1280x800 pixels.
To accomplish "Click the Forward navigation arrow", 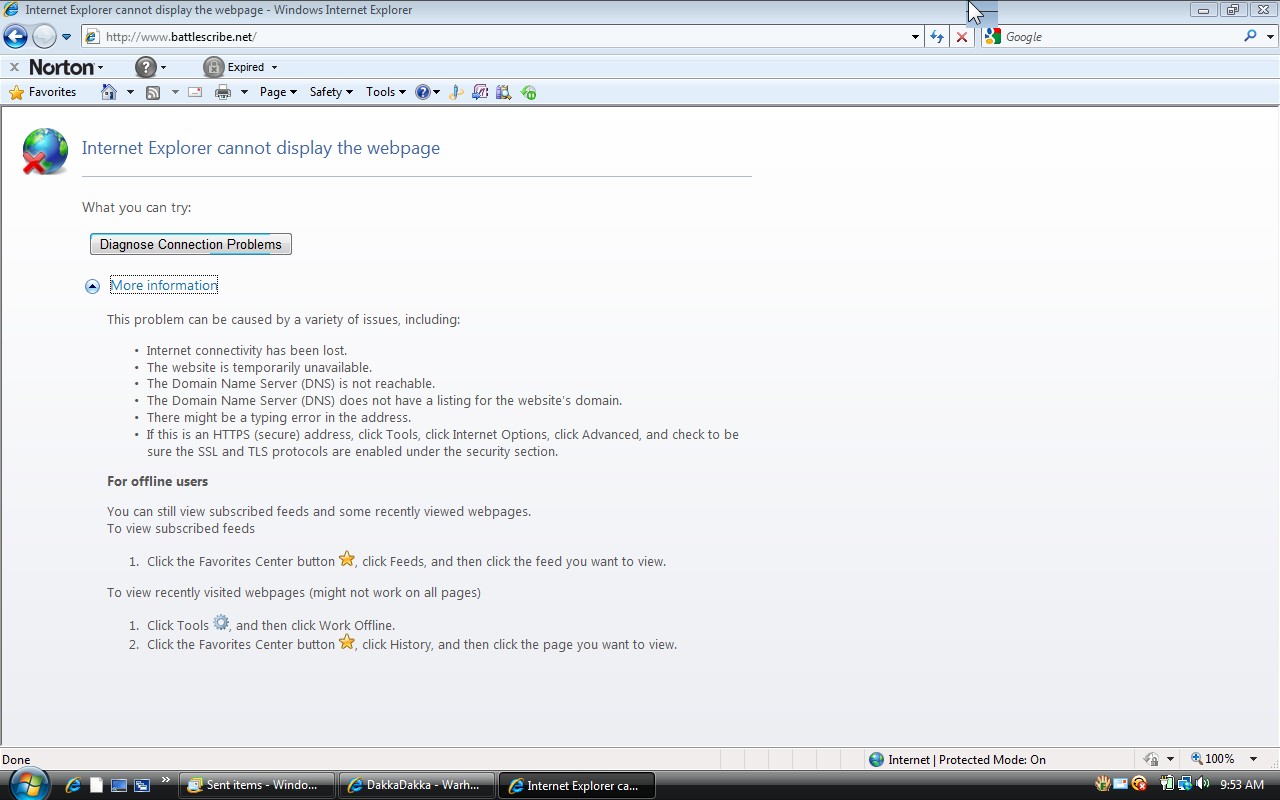I will click(x=44, y=37).
